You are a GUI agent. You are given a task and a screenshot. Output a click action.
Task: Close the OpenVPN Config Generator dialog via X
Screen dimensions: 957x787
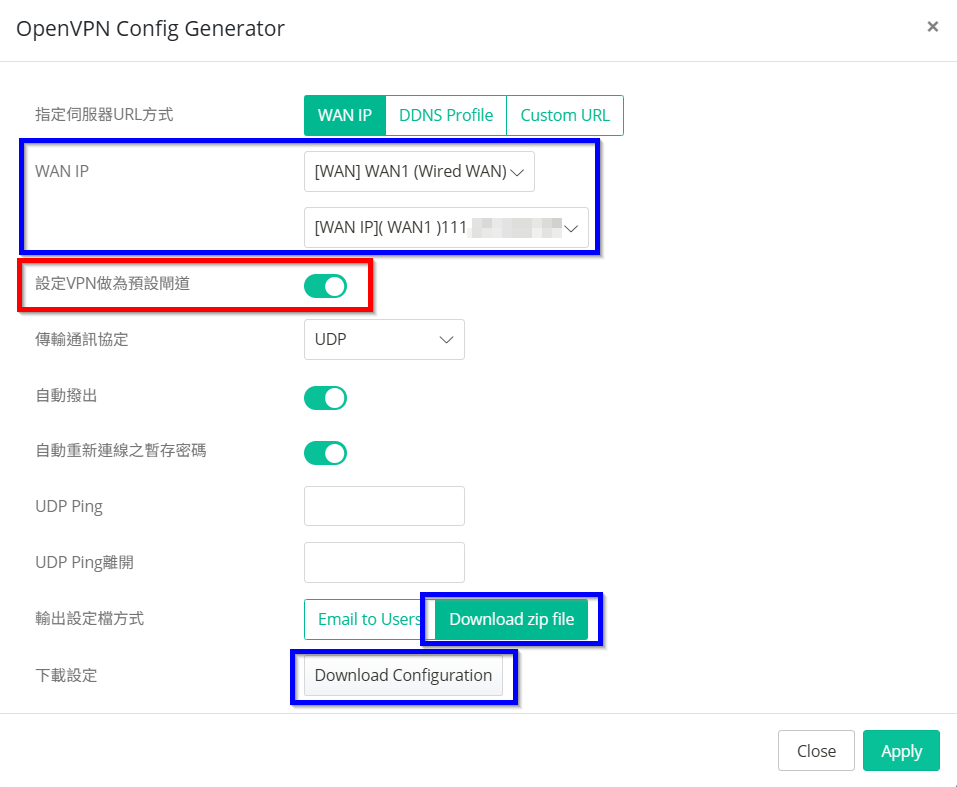tap(932, 27)
